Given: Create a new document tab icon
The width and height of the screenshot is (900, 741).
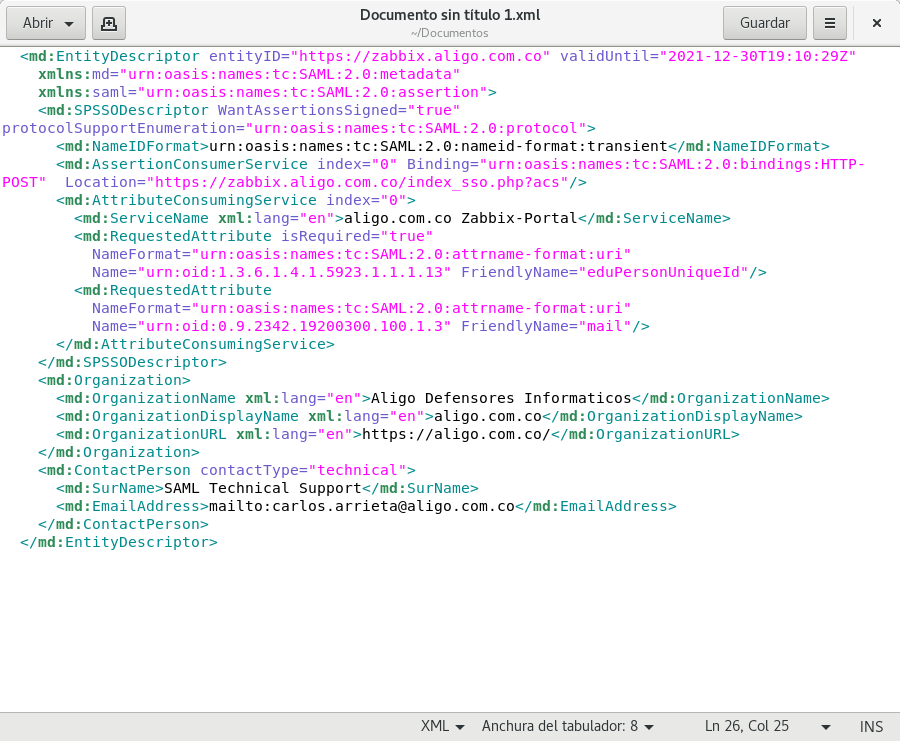Looking at the screenshot, I should coord(109,23).
